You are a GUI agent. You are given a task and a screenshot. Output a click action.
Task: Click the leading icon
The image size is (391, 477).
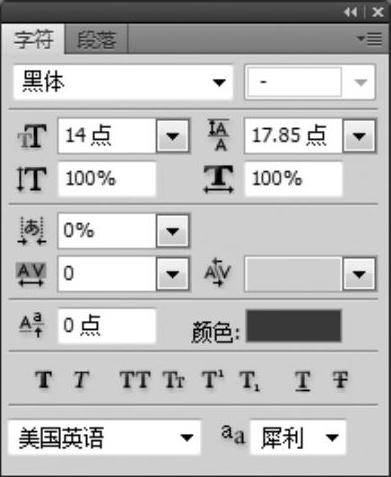tap(219, 135)
